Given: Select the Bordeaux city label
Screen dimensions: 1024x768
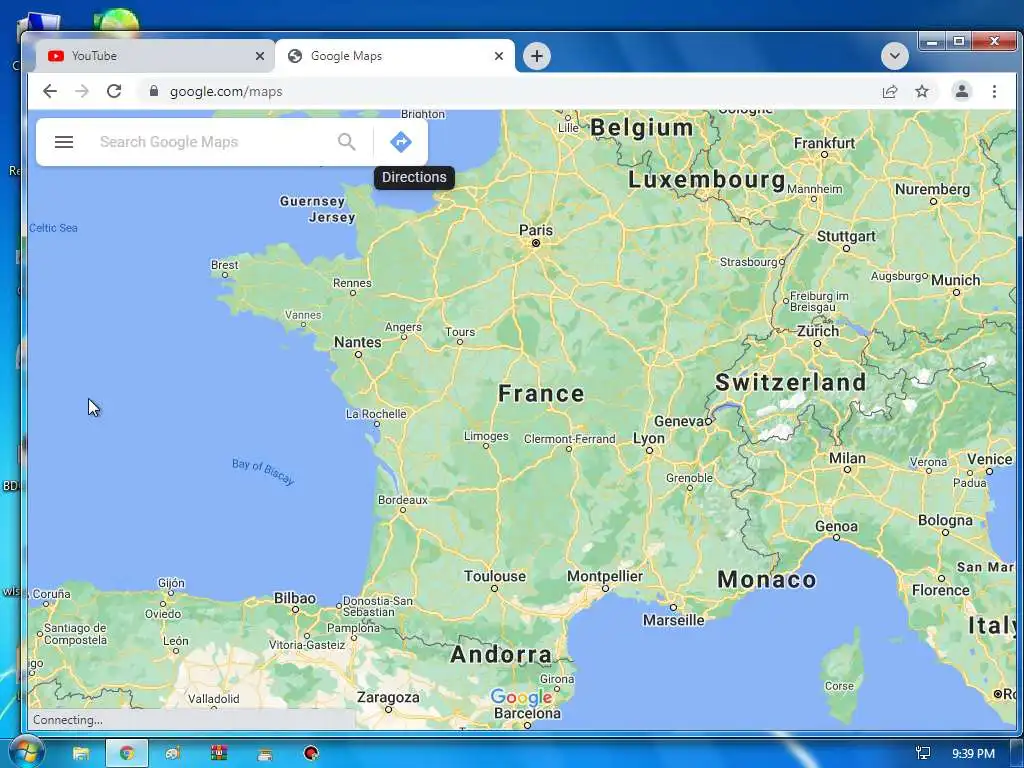Looking at the screenshot, I should click(403, 500).
